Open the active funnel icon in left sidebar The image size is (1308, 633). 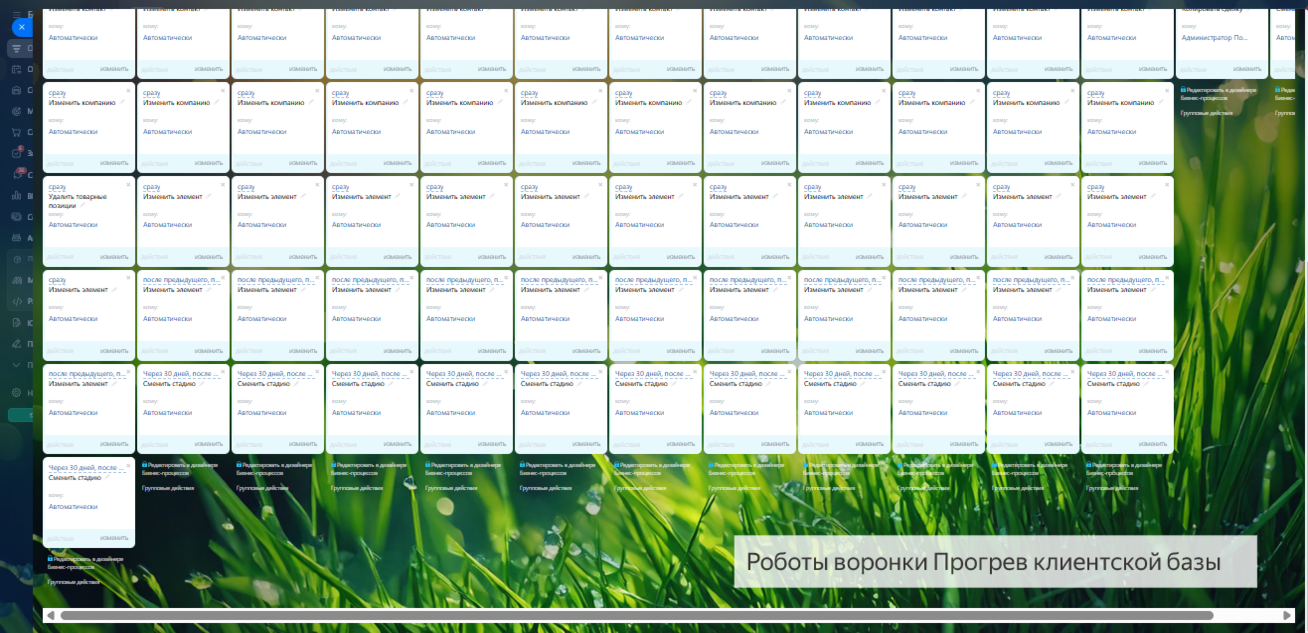click(x=17, y=48)
